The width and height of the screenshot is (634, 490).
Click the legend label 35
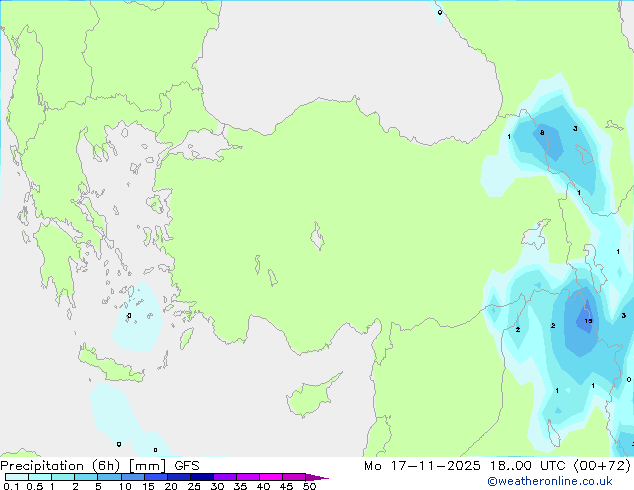(x=240, y=486)
